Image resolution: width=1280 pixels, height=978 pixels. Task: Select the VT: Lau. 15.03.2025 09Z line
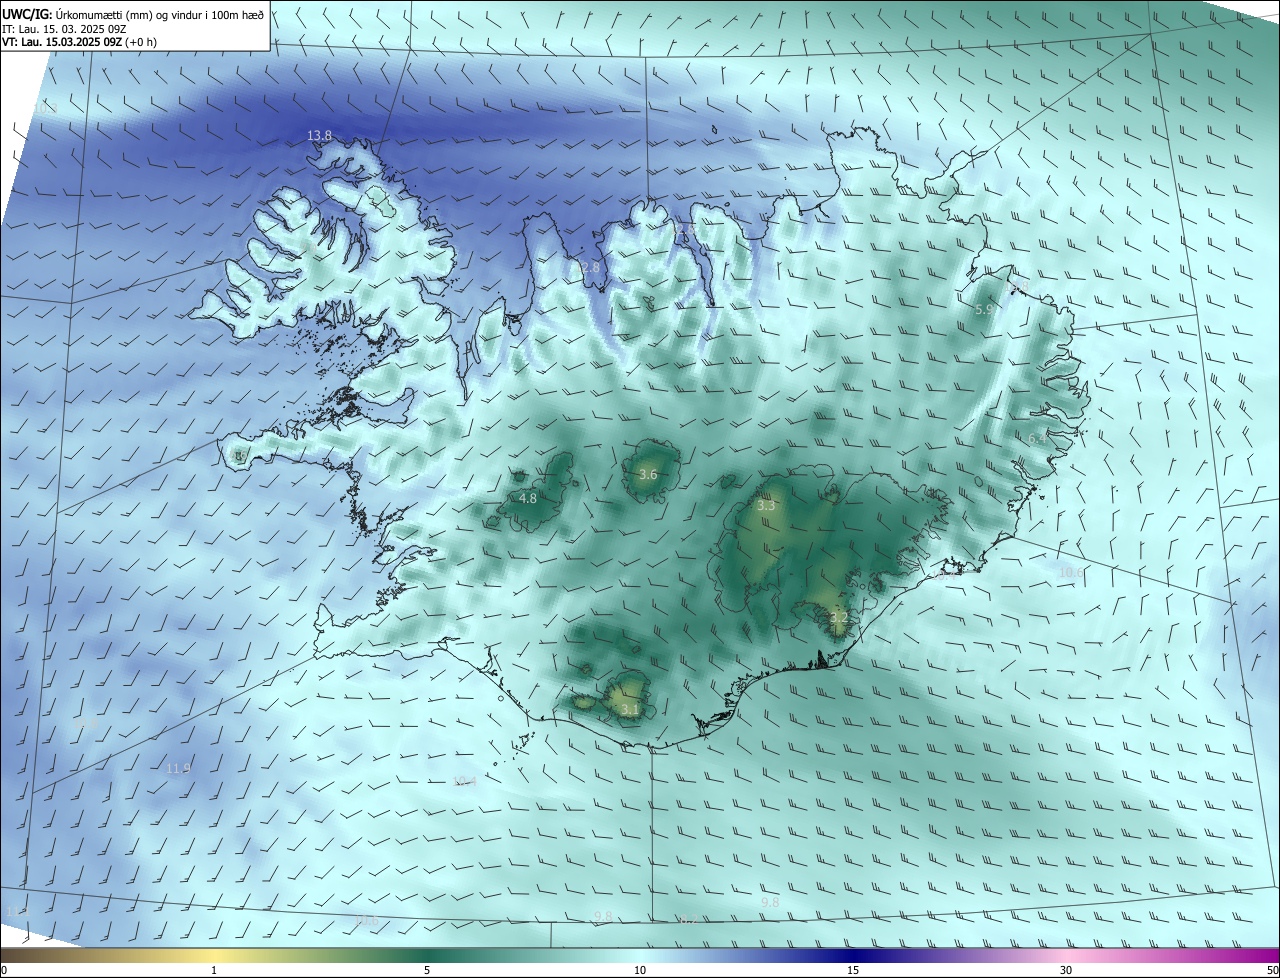79,42
